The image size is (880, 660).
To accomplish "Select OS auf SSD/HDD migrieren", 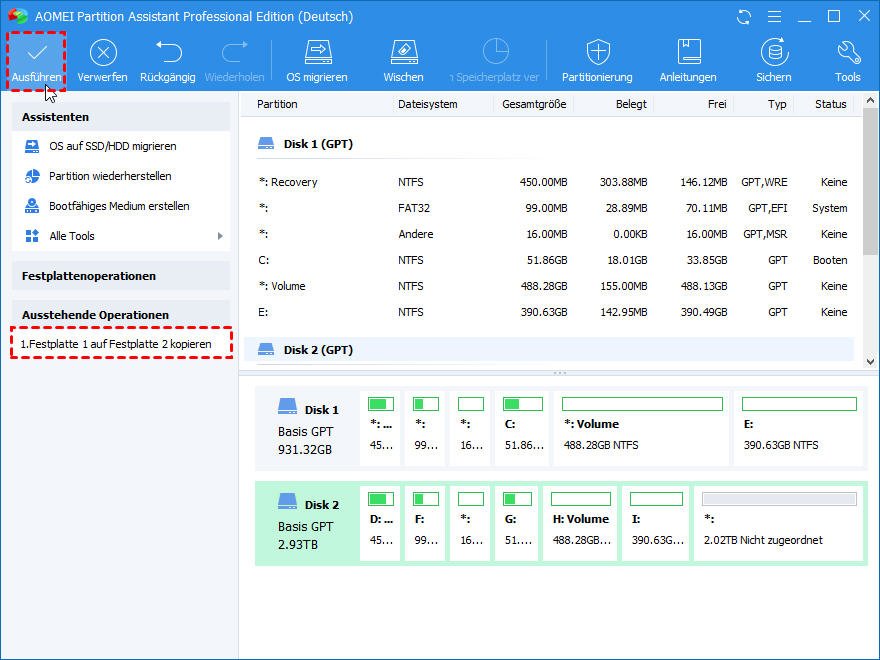I will [112, 146].
